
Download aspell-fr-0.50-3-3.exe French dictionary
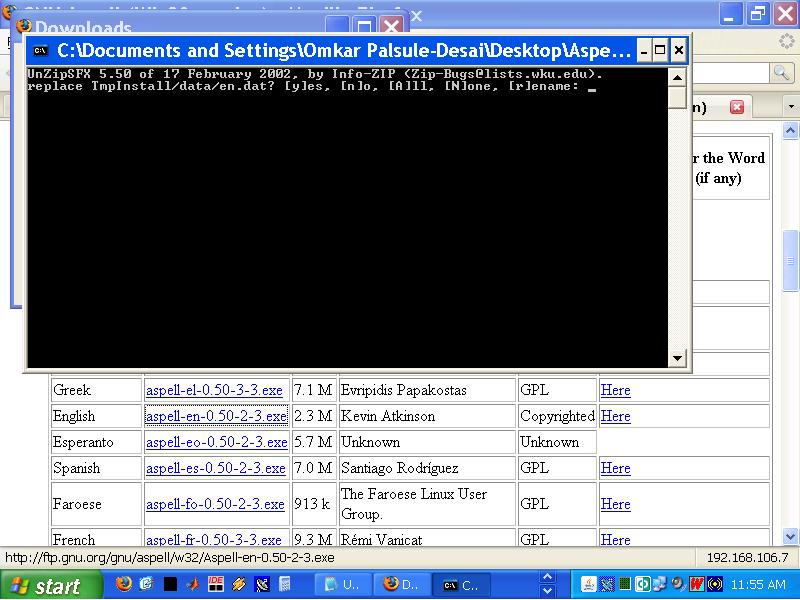pyautogui.click(x=214, y=540)
